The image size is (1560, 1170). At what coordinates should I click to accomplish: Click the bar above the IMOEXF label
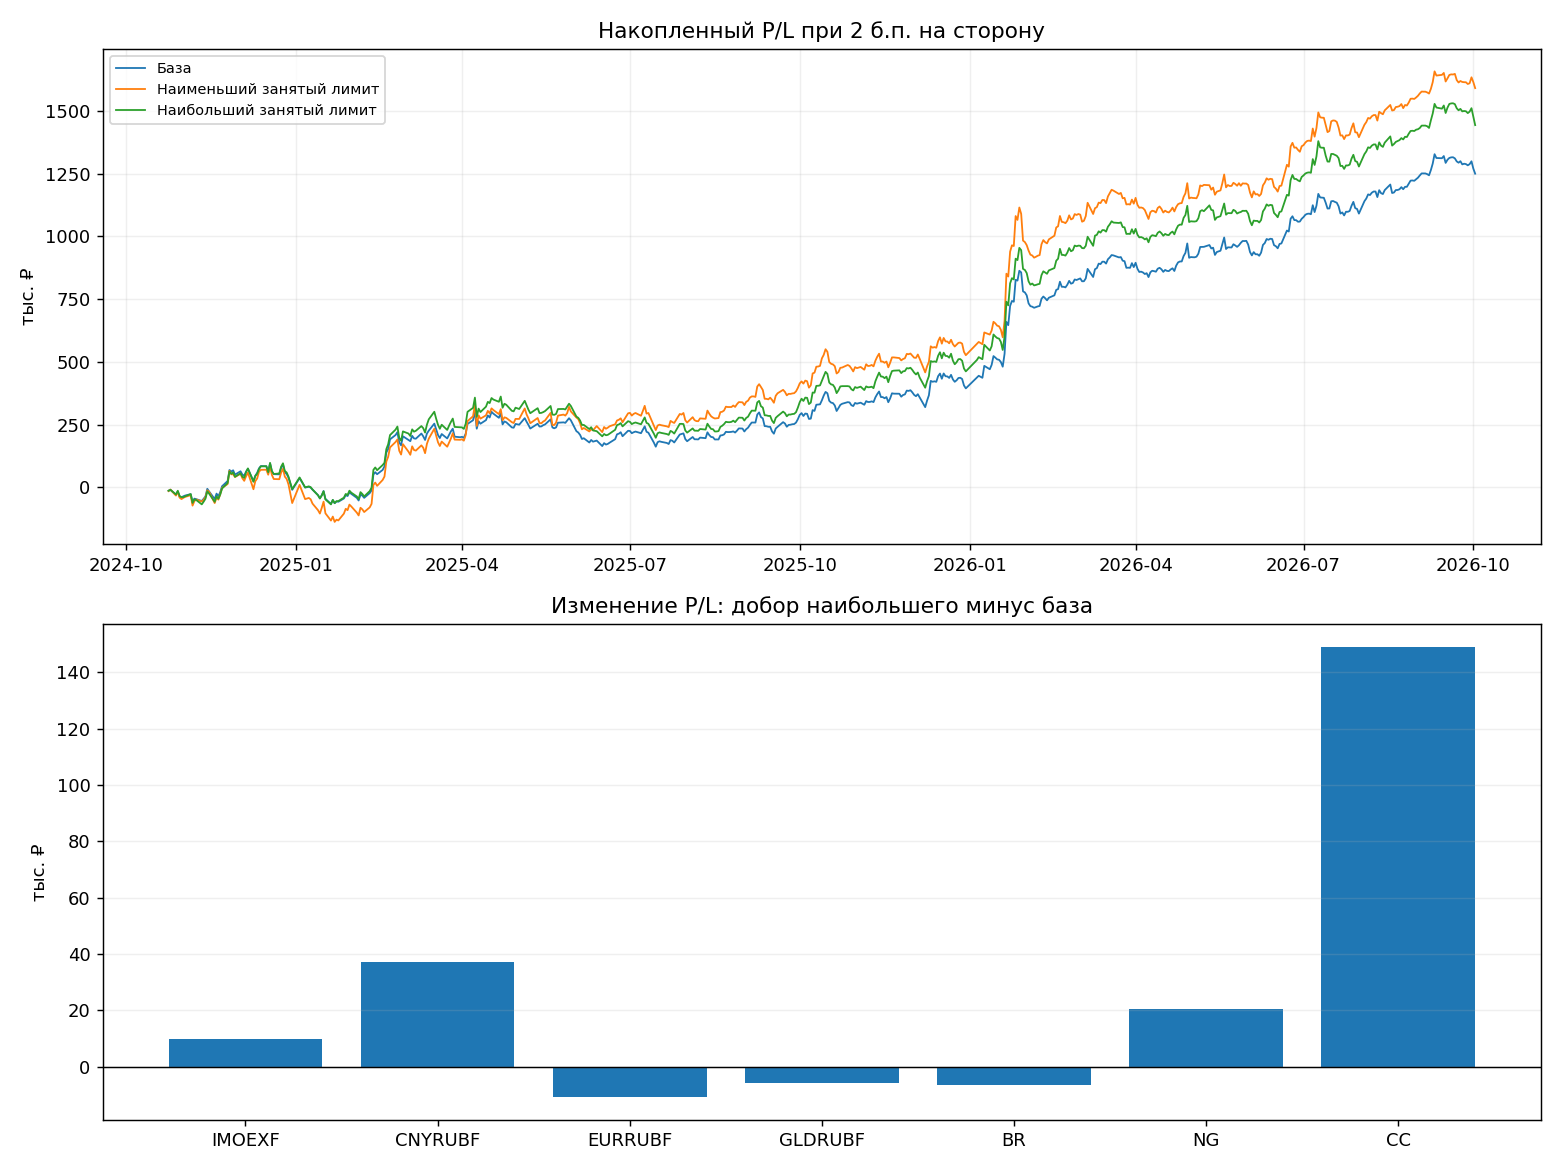tap(246, 1053)
